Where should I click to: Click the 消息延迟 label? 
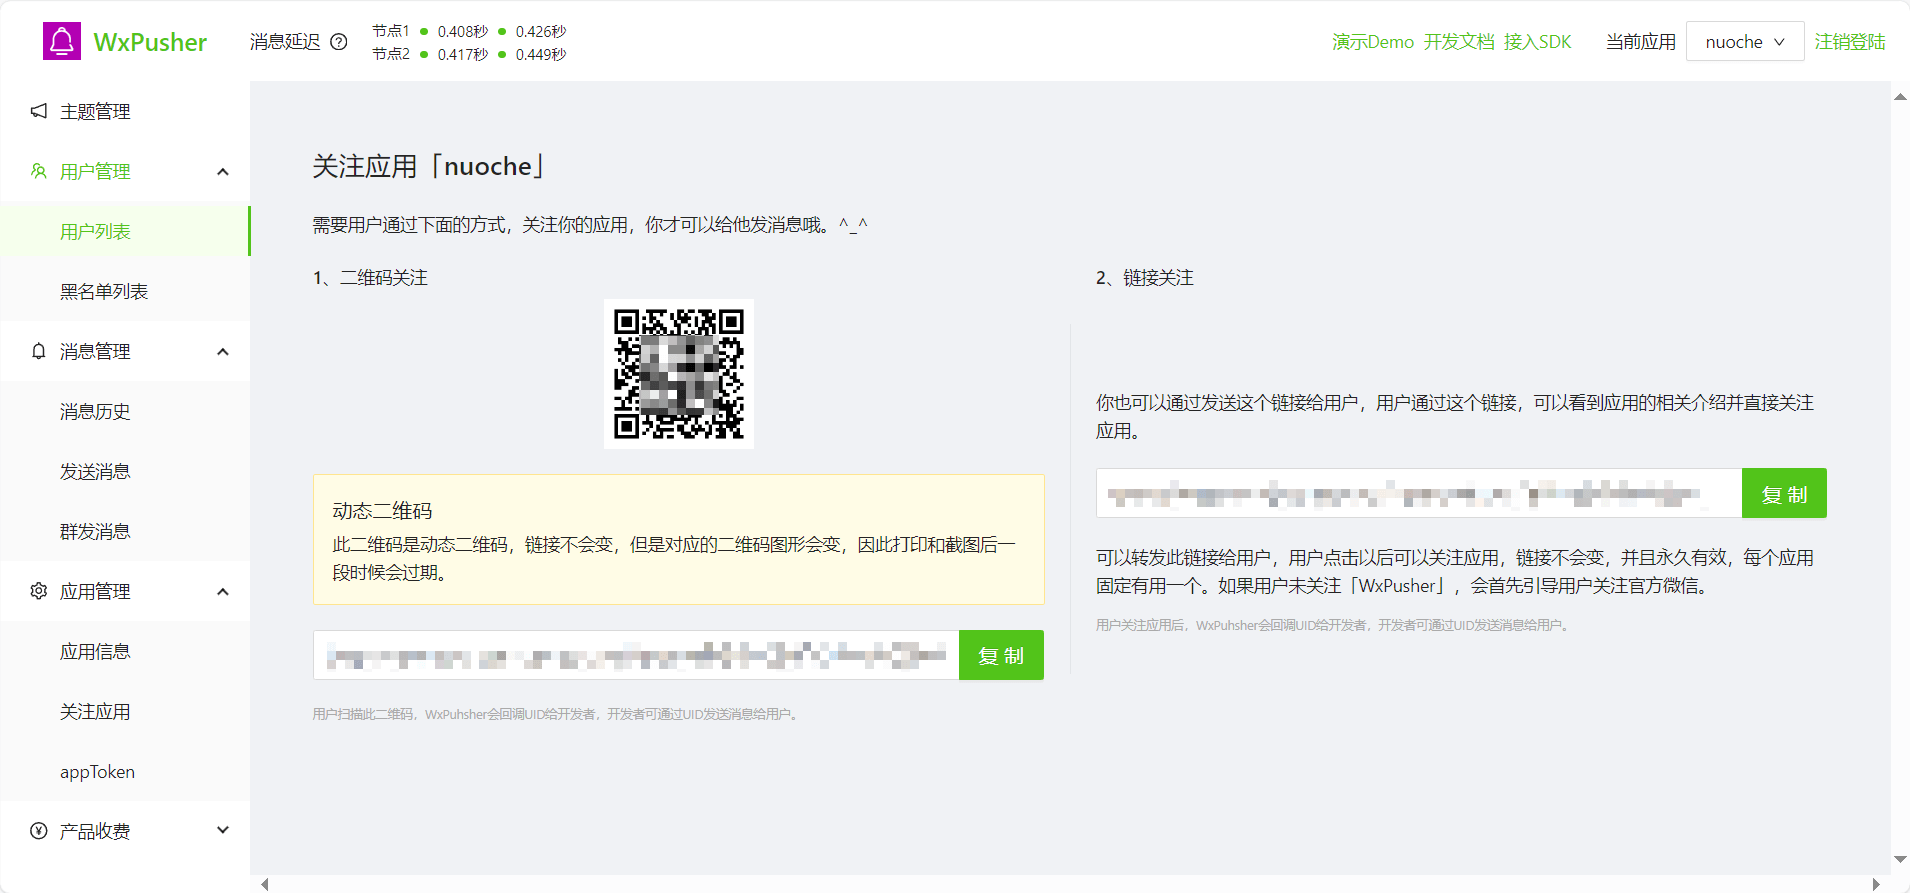(285, 42)
